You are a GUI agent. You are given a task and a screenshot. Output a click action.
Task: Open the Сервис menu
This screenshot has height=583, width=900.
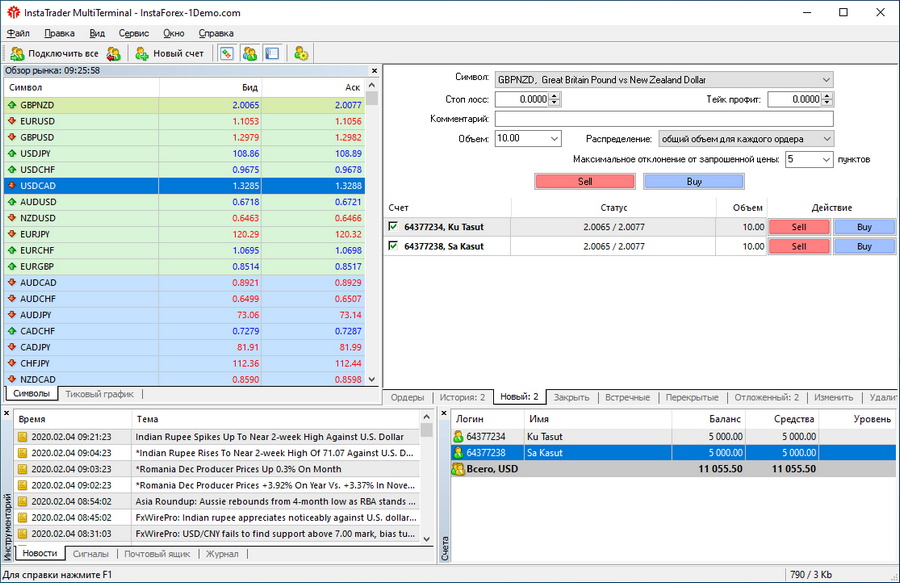tap(133, 33)
